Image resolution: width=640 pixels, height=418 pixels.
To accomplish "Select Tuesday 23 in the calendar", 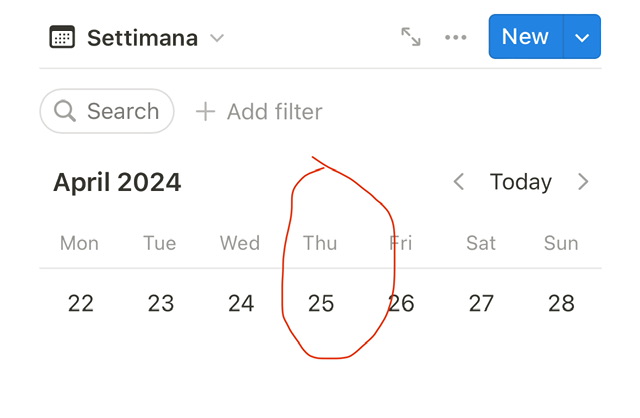I will (x=160, y=303).
